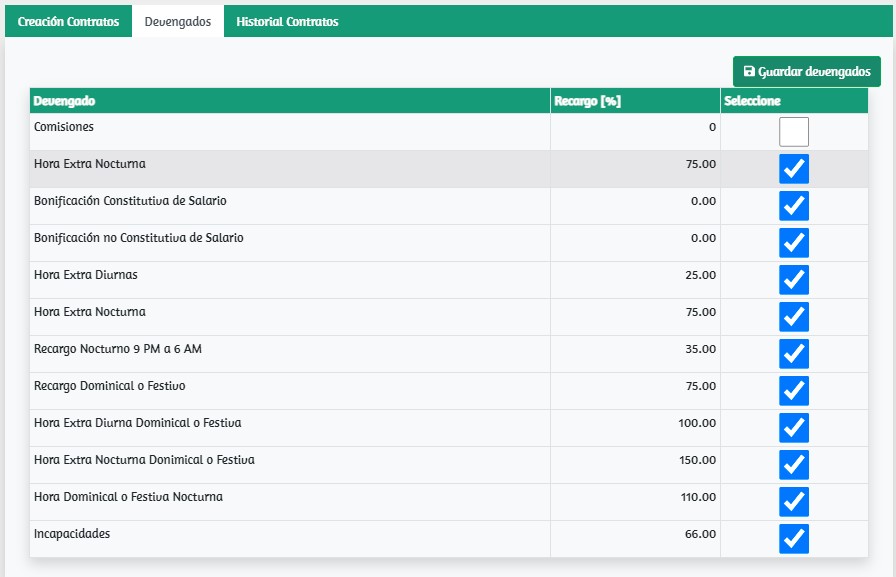The width and height of the screenshot is (896, 577).
Task: Toggle the Hora Extra Diurnas checkbox
Action: click(794, 280)
